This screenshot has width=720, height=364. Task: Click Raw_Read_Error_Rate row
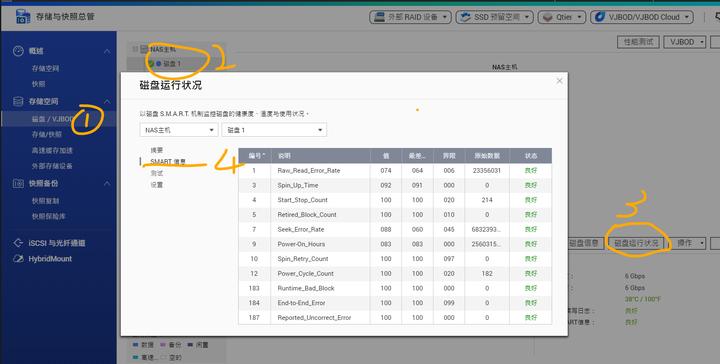point(395,170)
